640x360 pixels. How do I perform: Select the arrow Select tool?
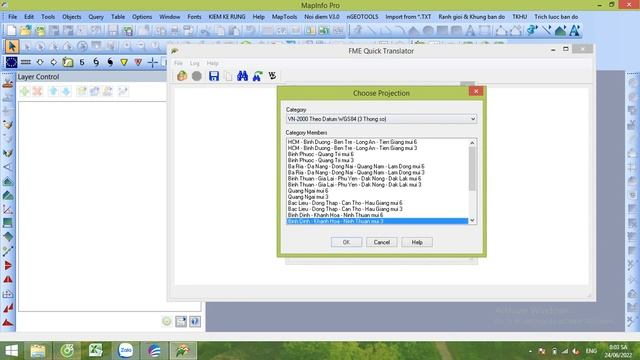click(11, 46)
